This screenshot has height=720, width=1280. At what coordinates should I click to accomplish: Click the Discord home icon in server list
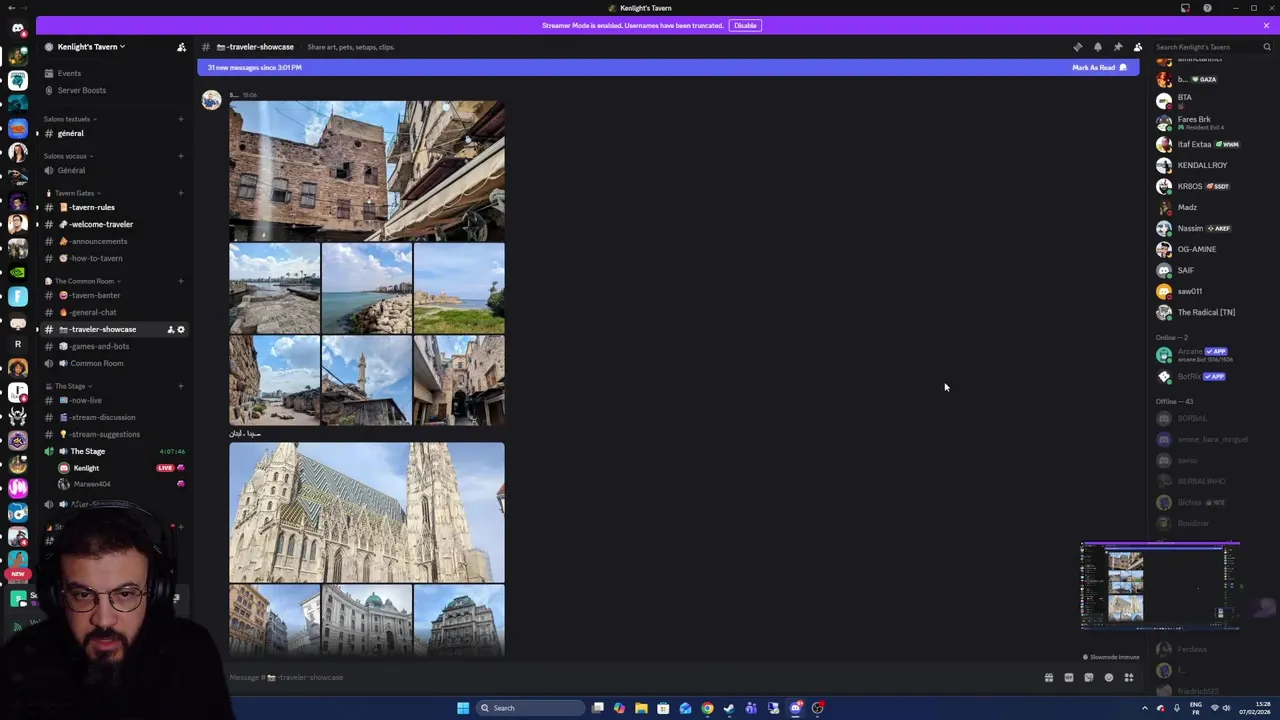click(x=17, y=28)
